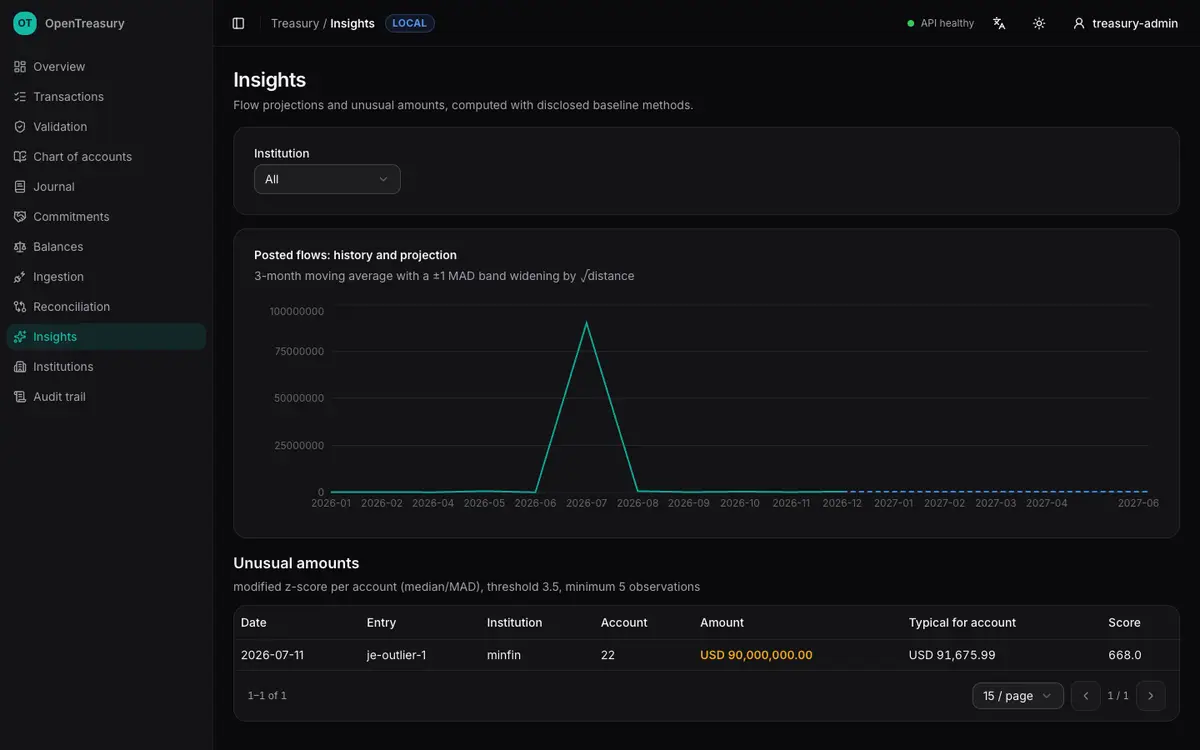Click the Commitments handshake icon

point(20,217)
